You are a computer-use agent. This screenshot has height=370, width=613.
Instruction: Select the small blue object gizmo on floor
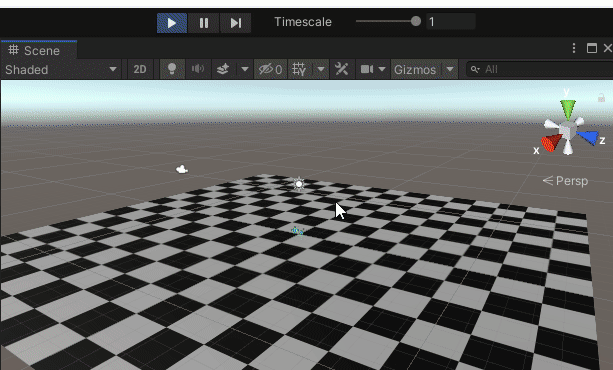click(x=297, y=232)
